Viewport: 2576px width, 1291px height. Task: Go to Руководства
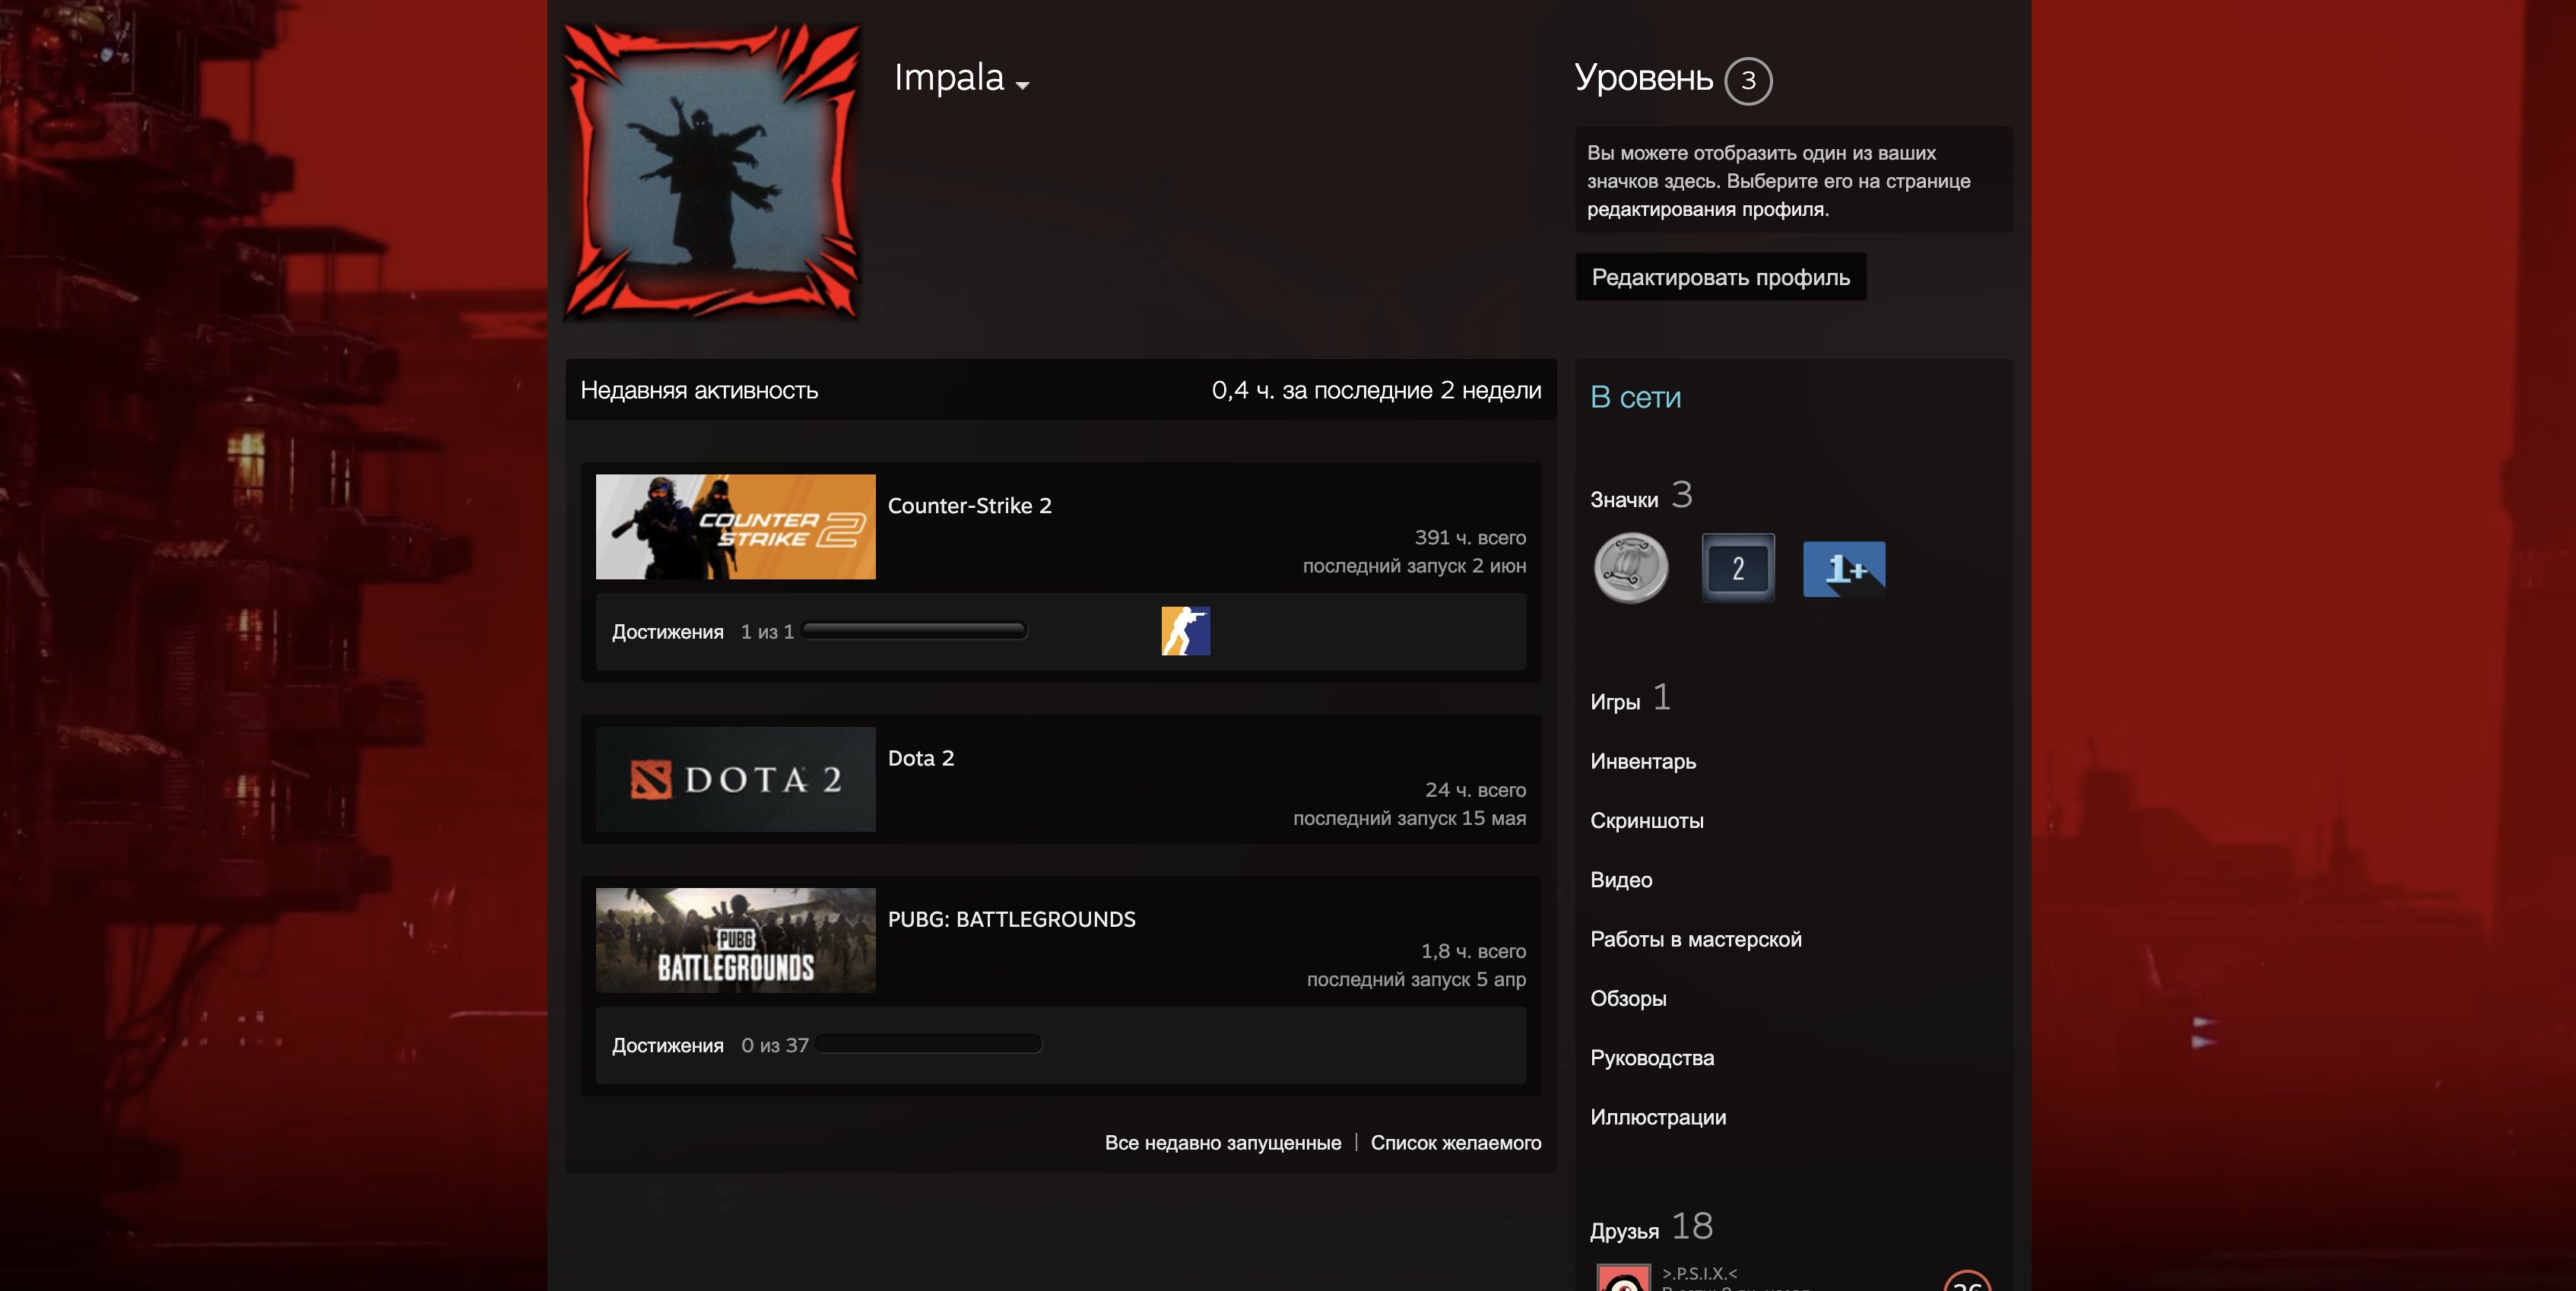1652,1058
